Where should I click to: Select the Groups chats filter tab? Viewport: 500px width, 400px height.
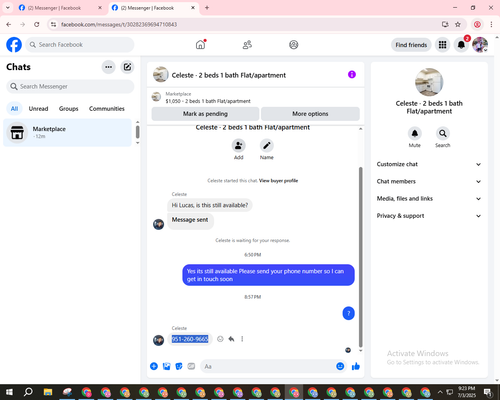click(68, 109)
